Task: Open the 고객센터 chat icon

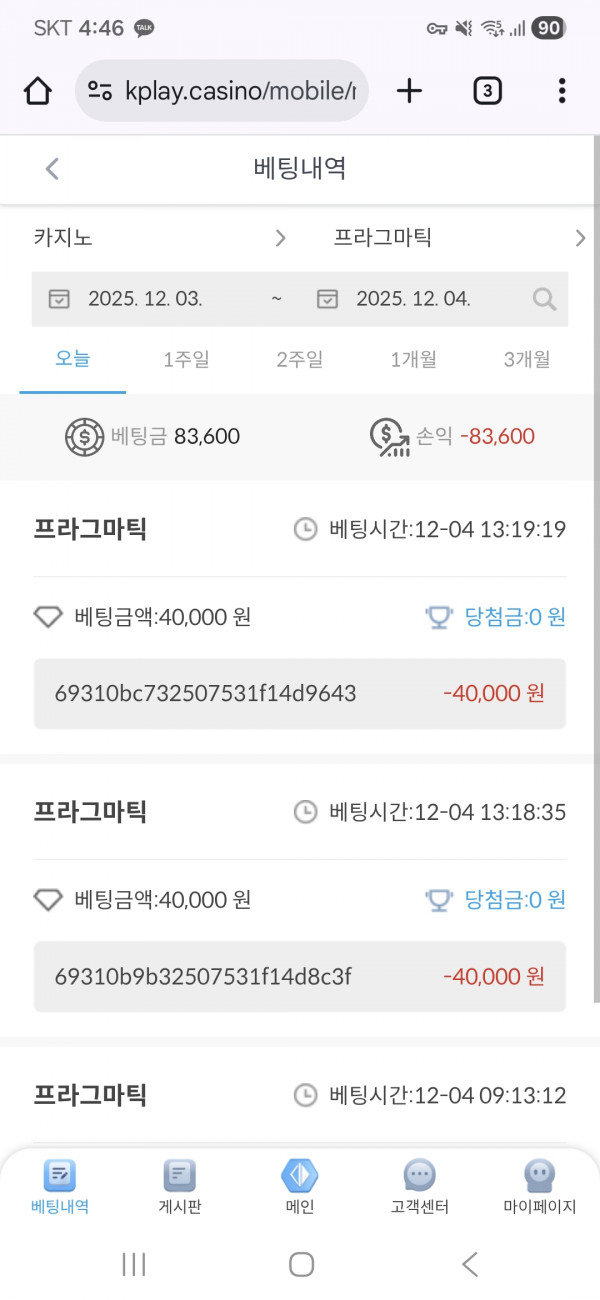Action: click(419, 1174)
